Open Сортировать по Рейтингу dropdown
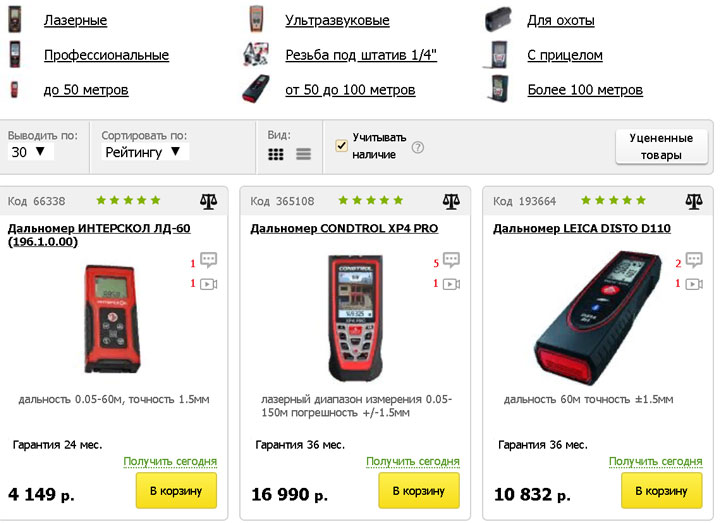This screenshot has width=720, height=523. (x=145, y=152)
